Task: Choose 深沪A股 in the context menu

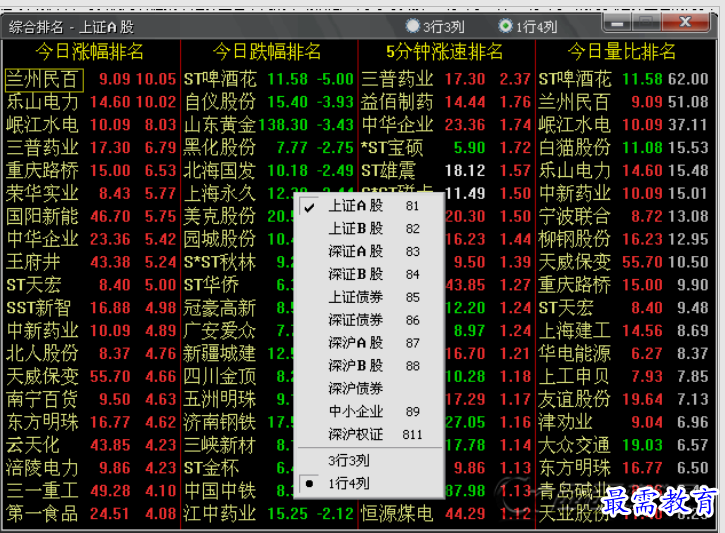Action: click(369, 343)
